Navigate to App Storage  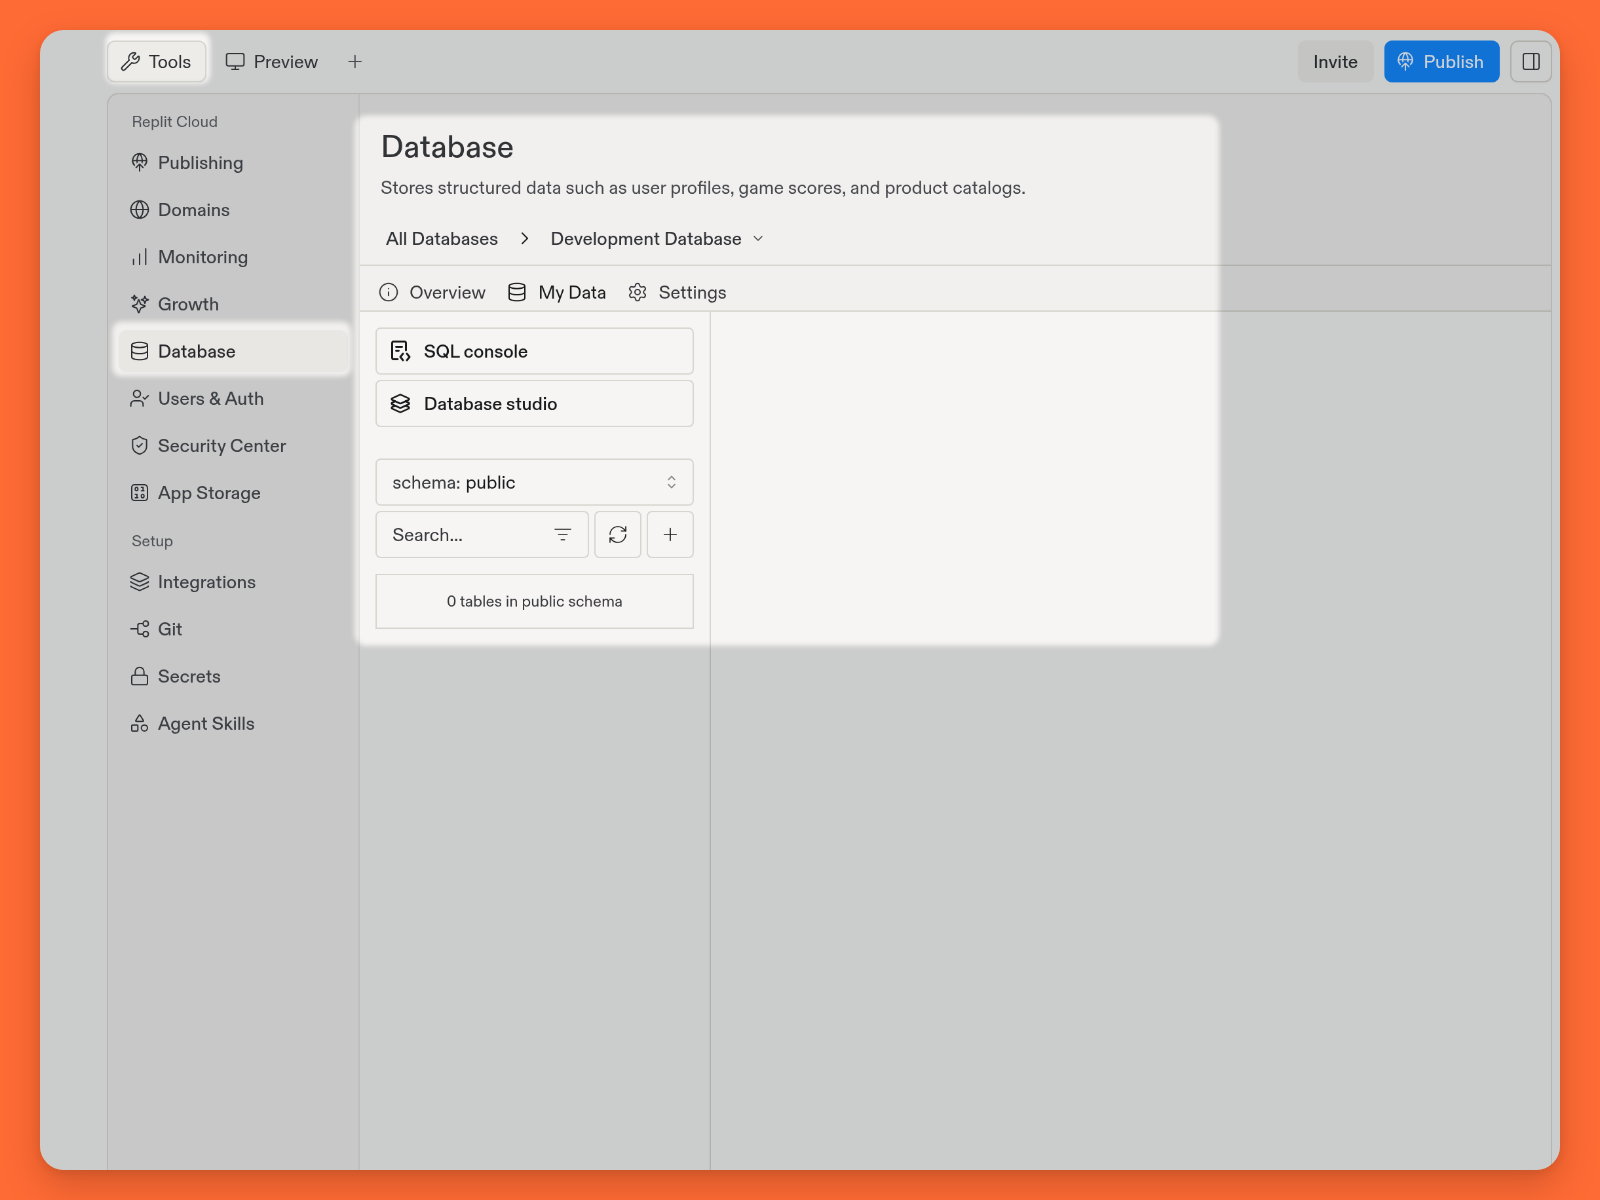point(232,493)
